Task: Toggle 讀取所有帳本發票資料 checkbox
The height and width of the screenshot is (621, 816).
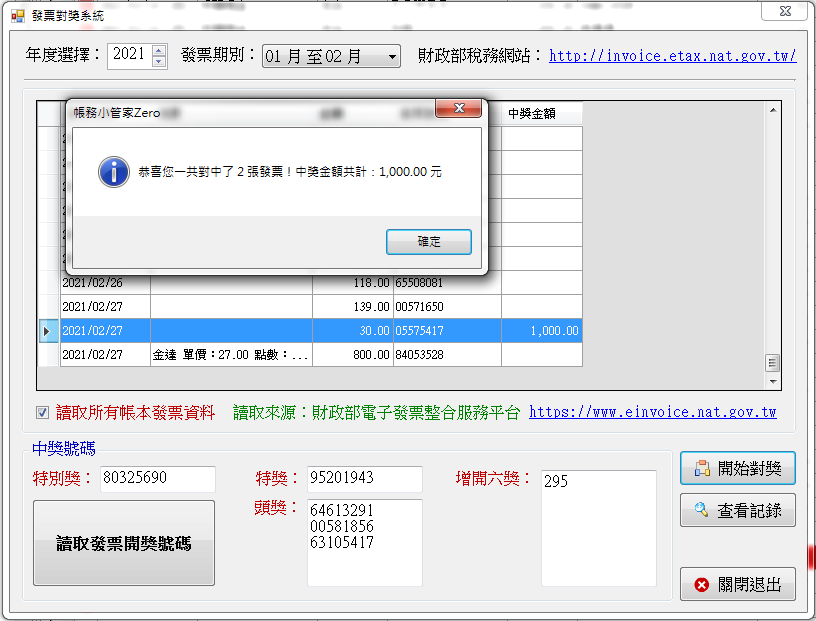Action: coord(42,412)
